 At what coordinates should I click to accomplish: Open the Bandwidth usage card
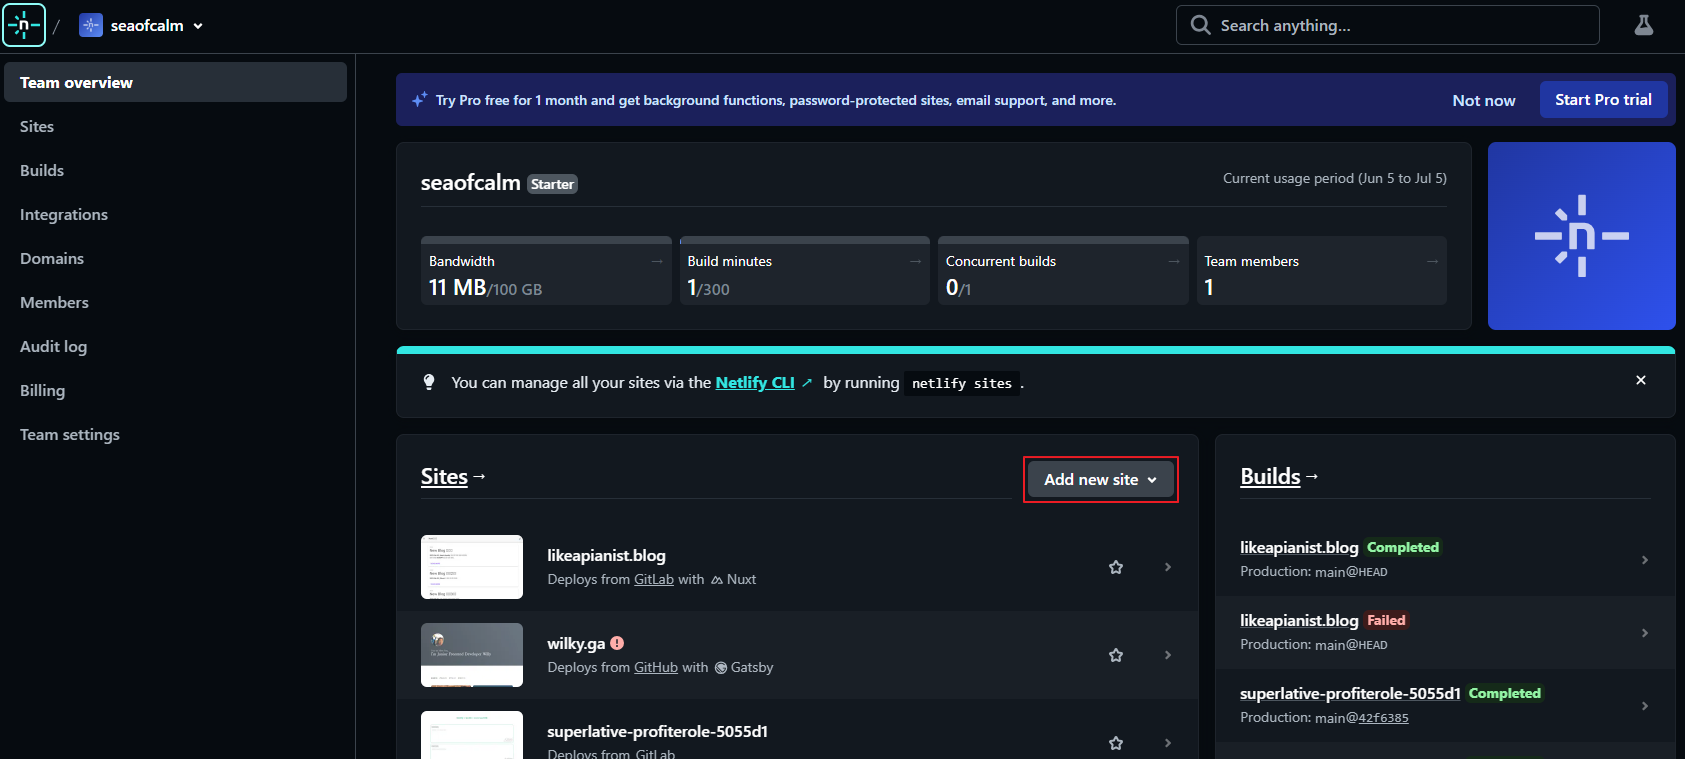pyautogui.click(x=546, y=271)
